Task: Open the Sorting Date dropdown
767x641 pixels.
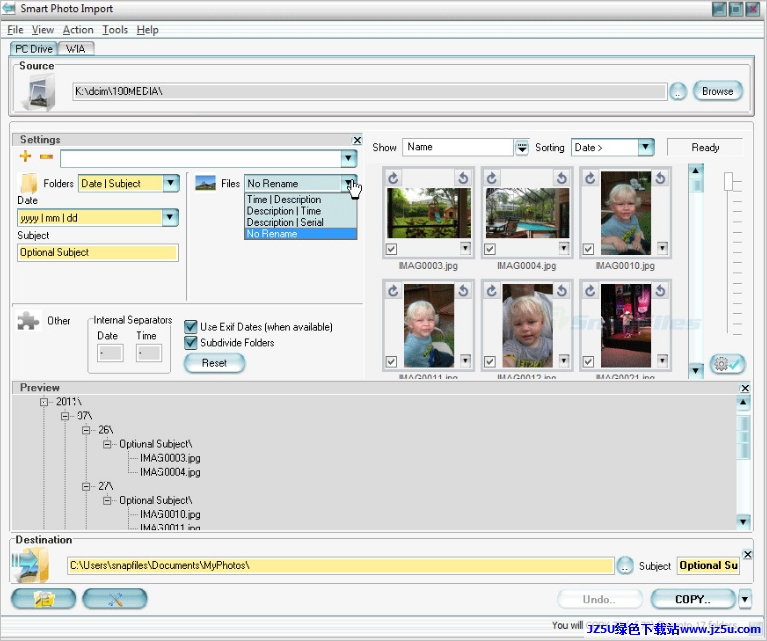Action: point(646,147)
